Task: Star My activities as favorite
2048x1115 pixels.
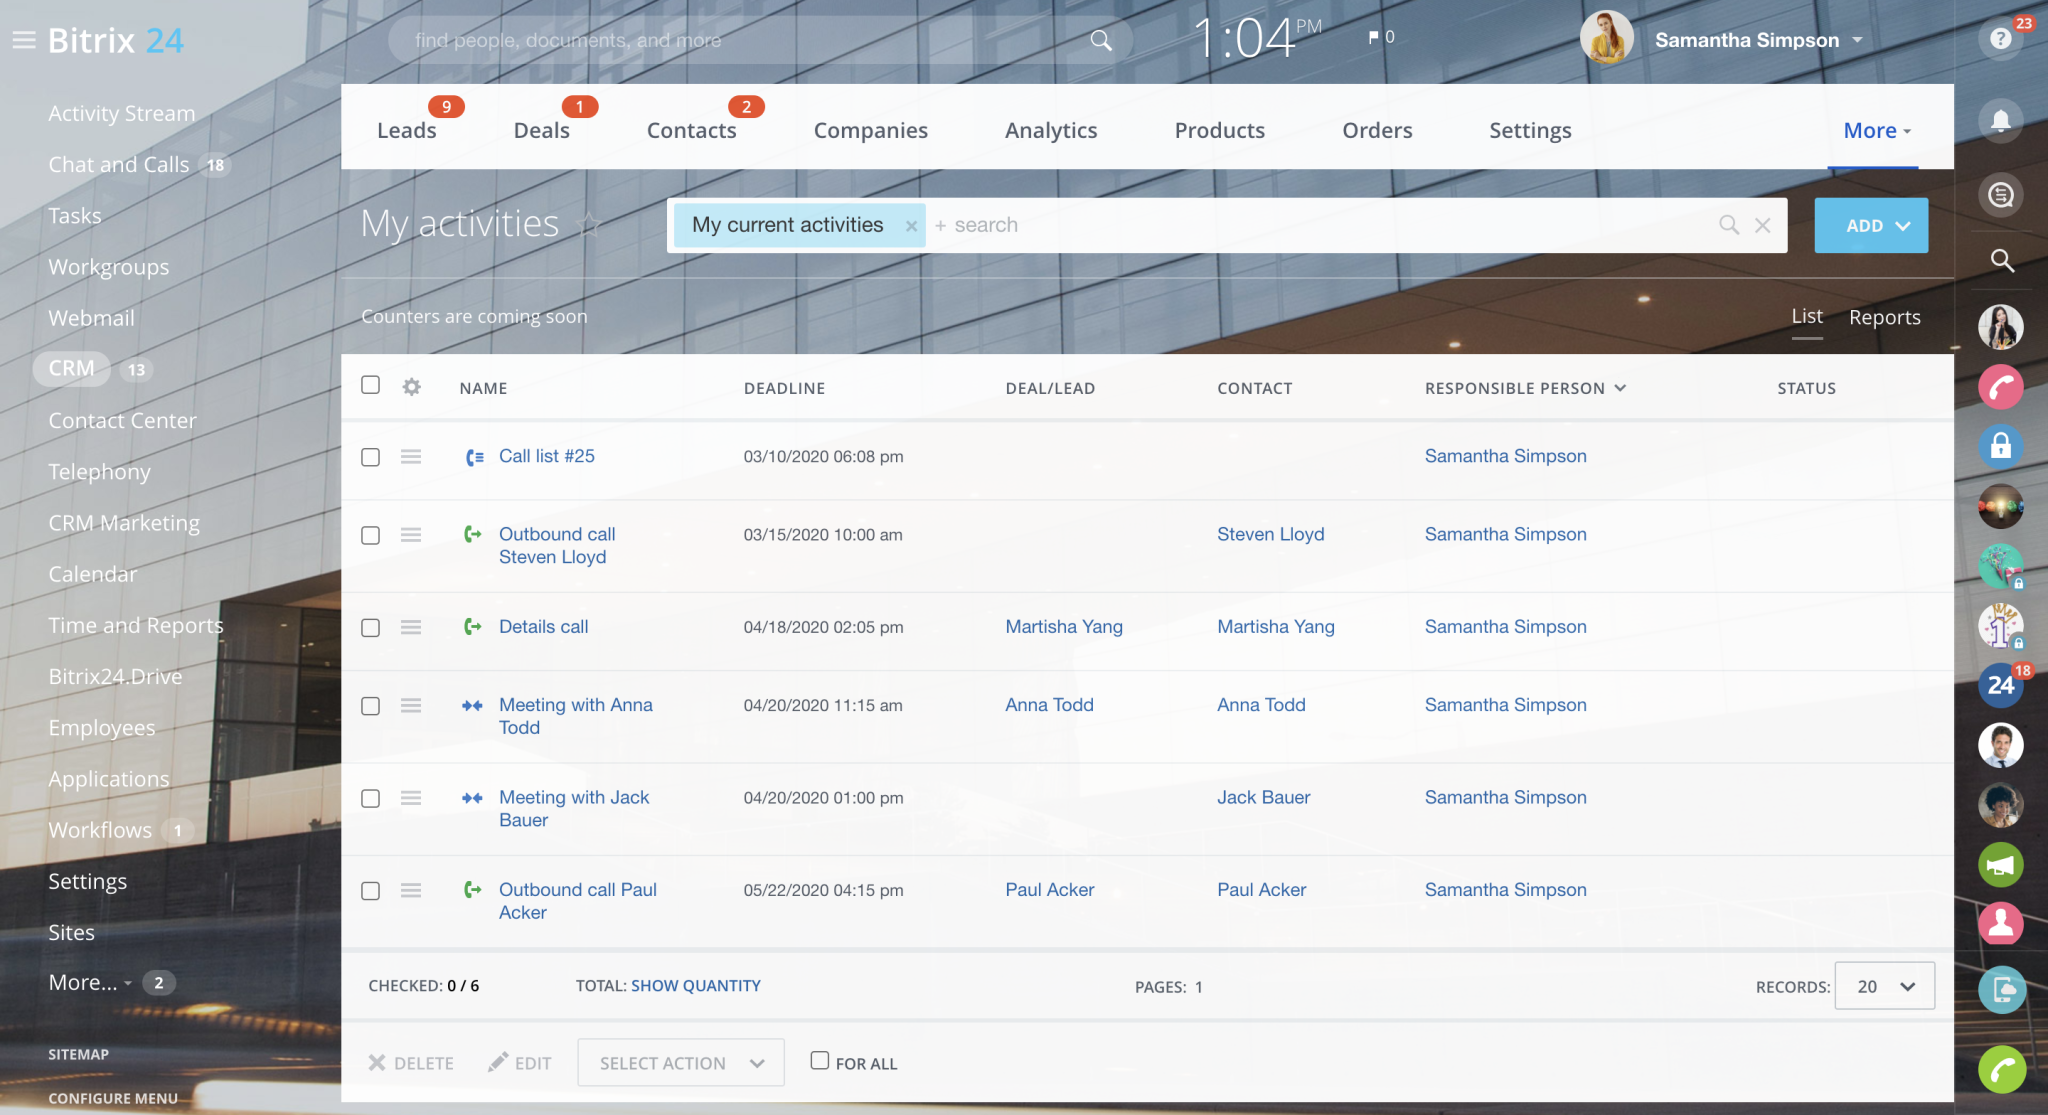Action: coord(590,225)
